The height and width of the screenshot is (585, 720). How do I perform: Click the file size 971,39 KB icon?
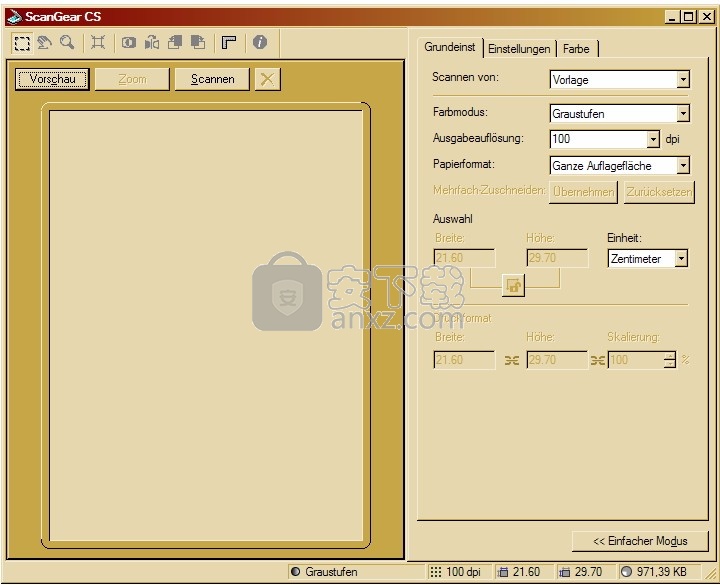pyautogui.click(x=626, y=572)
